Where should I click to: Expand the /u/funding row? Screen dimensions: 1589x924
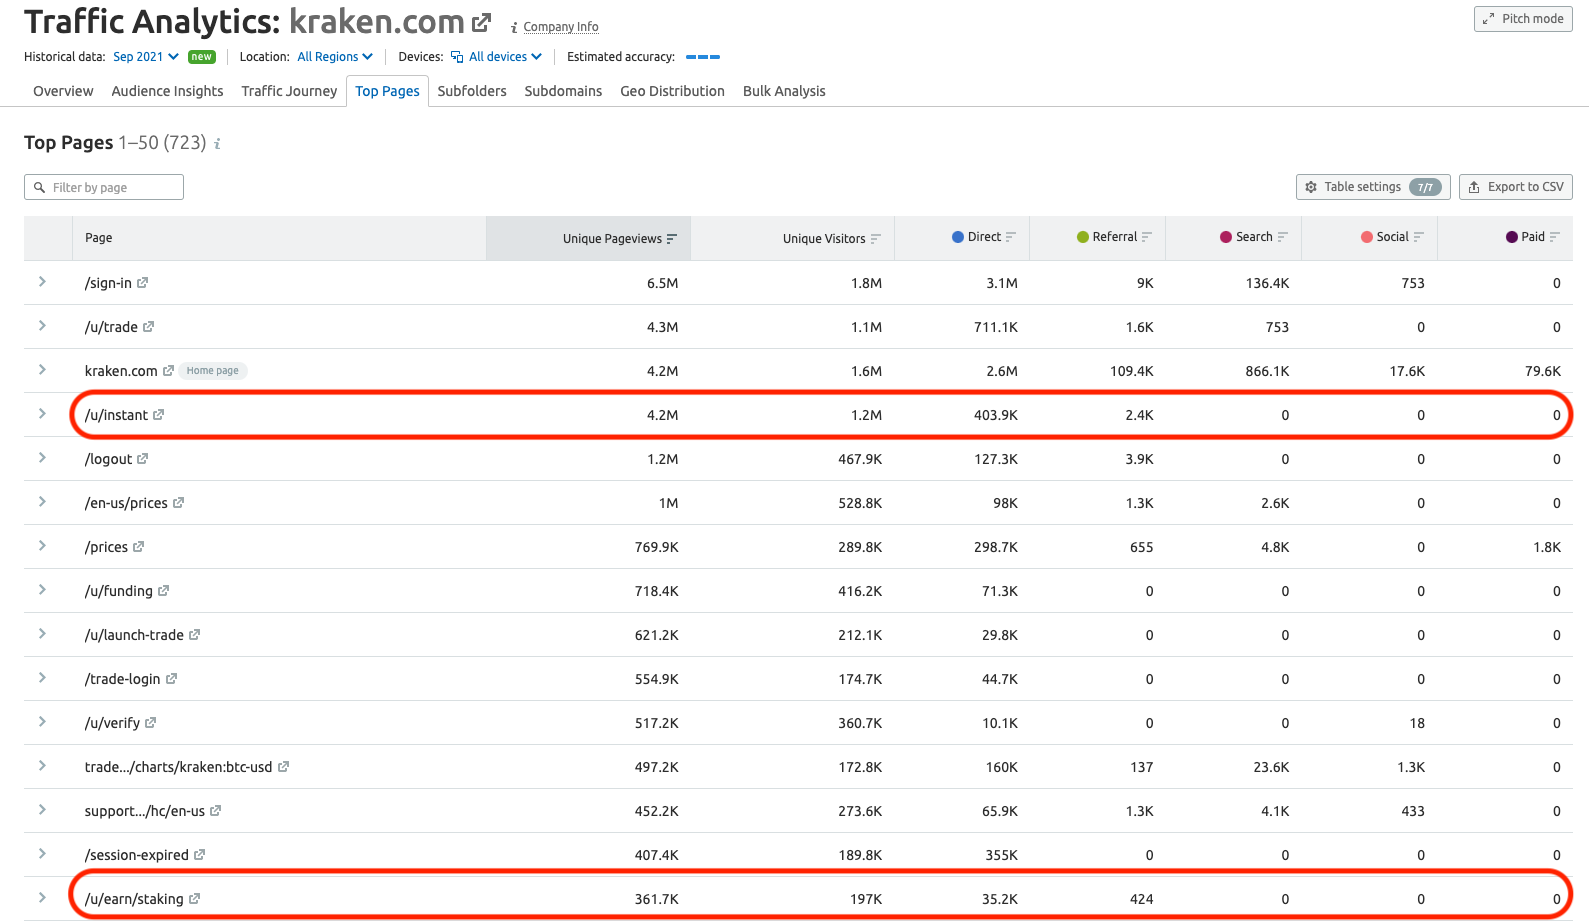(x=42, y=590)
